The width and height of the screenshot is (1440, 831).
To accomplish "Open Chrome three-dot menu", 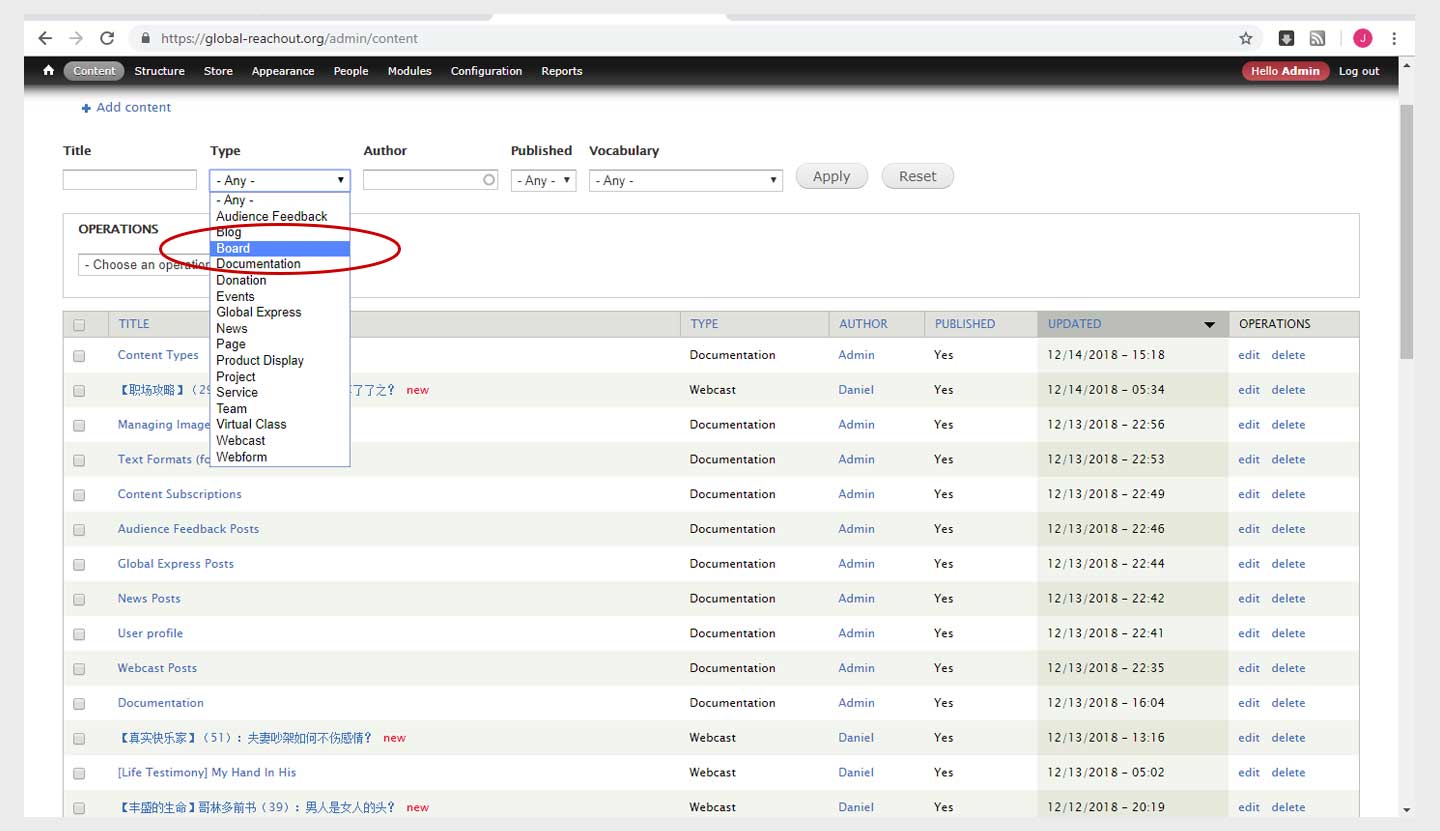I will pyautogui.click(x=1394, y=38).
